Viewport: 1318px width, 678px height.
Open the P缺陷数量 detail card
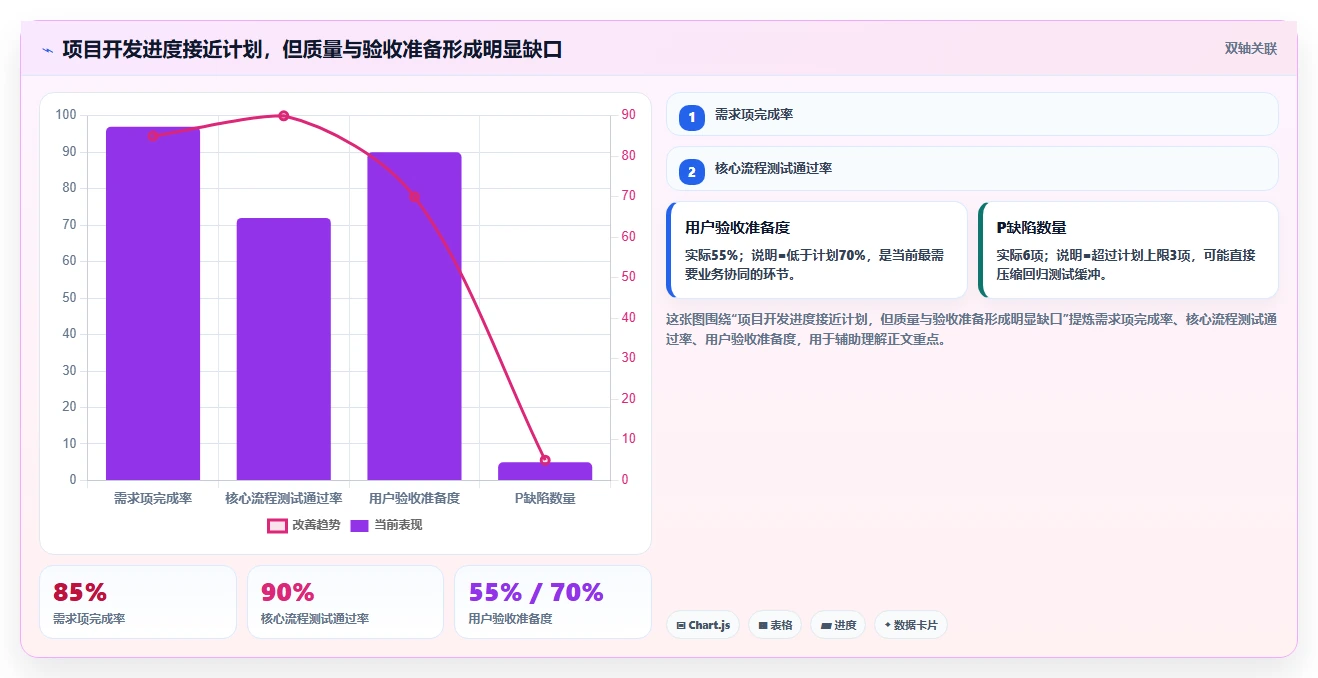point(1128,250)
